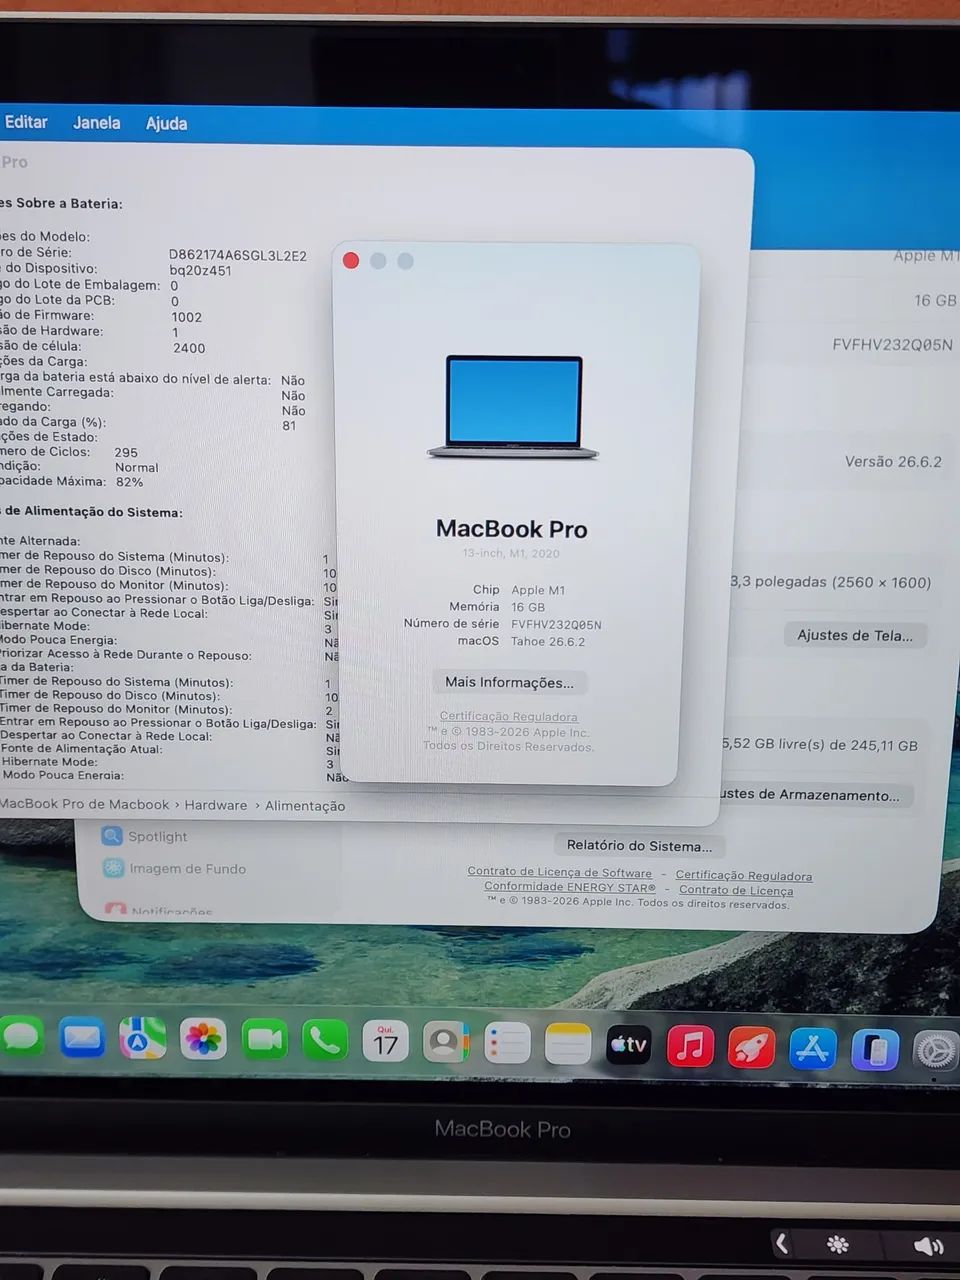
Task: Click the Relatório do Sistema button
Action: coord(639,845)
